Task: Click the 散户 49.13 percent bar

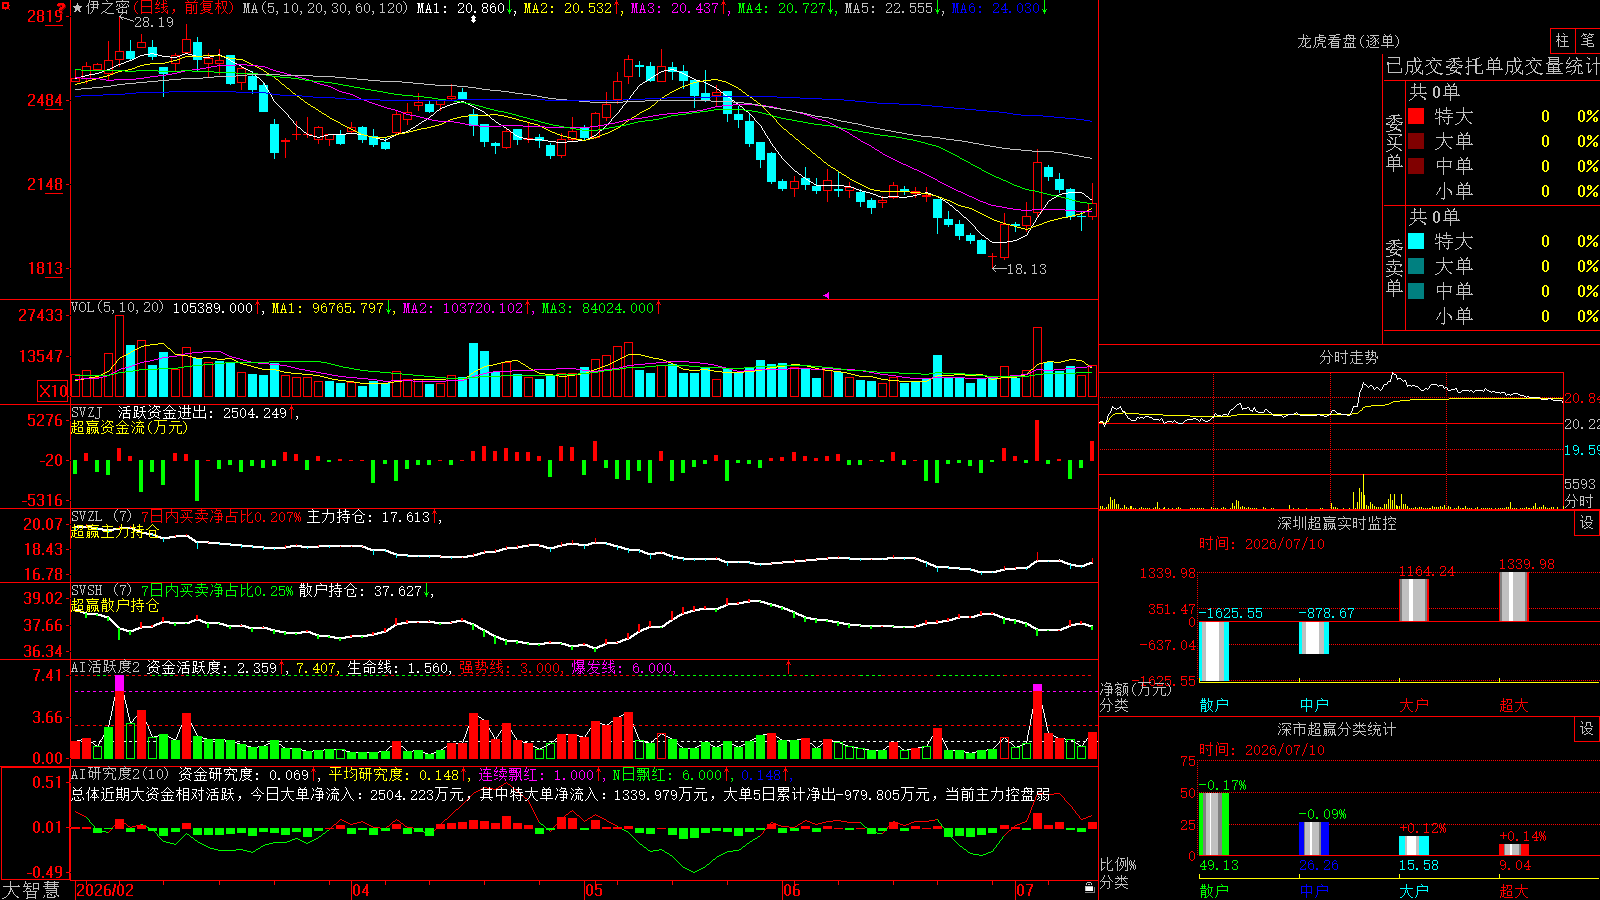Action: point(1214,824)
